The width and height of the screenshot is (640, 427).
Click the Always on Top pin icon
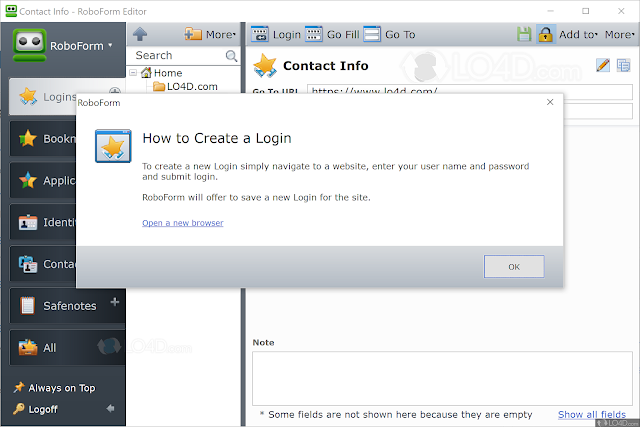tap(18, 387)
